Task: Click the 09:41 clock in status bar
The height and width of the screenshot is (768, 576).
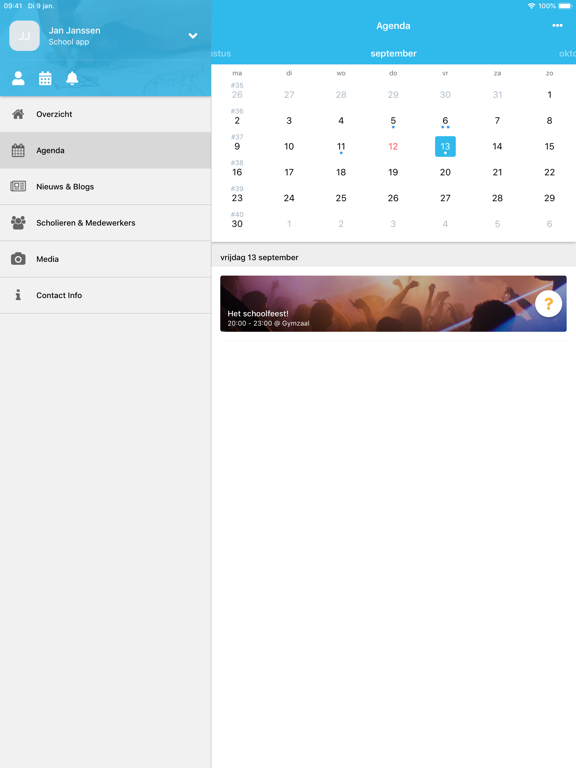Action: 13,6
